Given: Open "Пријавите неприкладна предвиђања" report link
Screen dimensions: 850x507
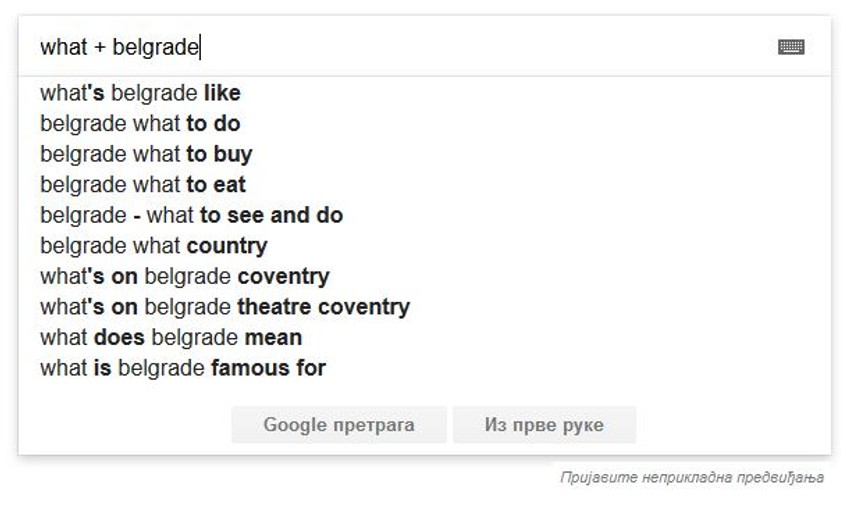Looking at the screenshot, I should (692, 478).
